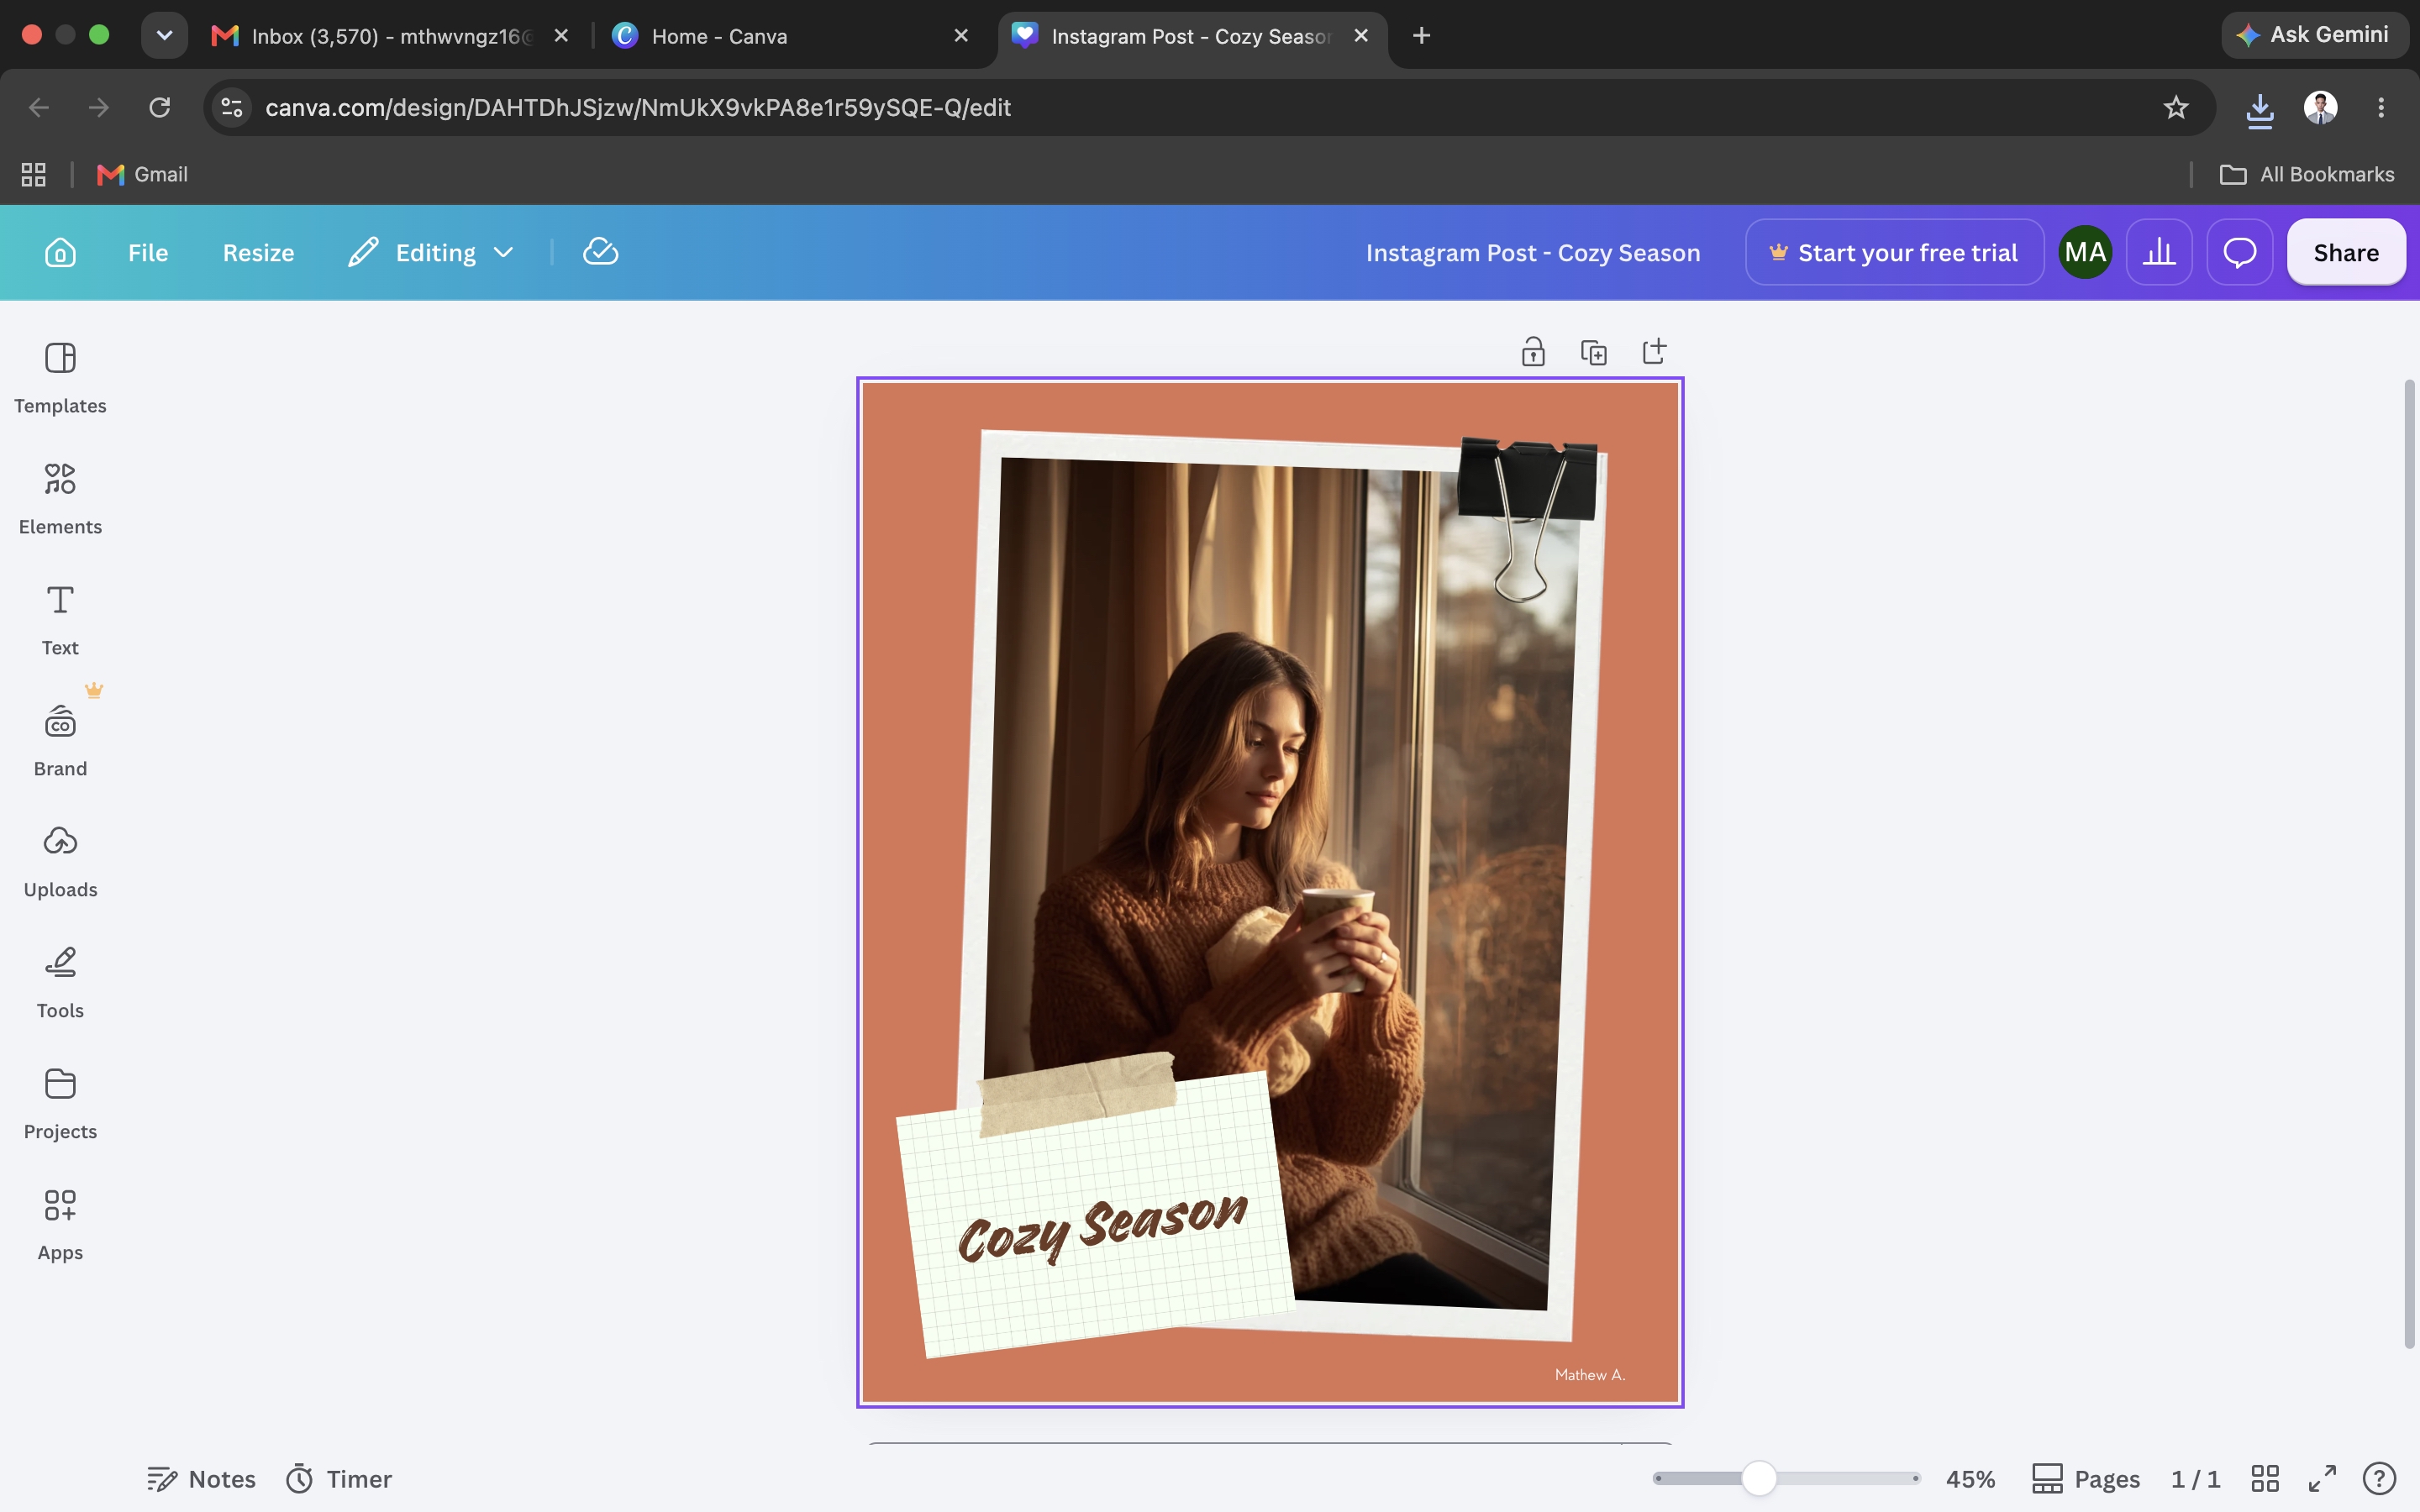Lock the page with padlock icon
Viewport: 2420px width, 1512px height.
(1533, 352)
